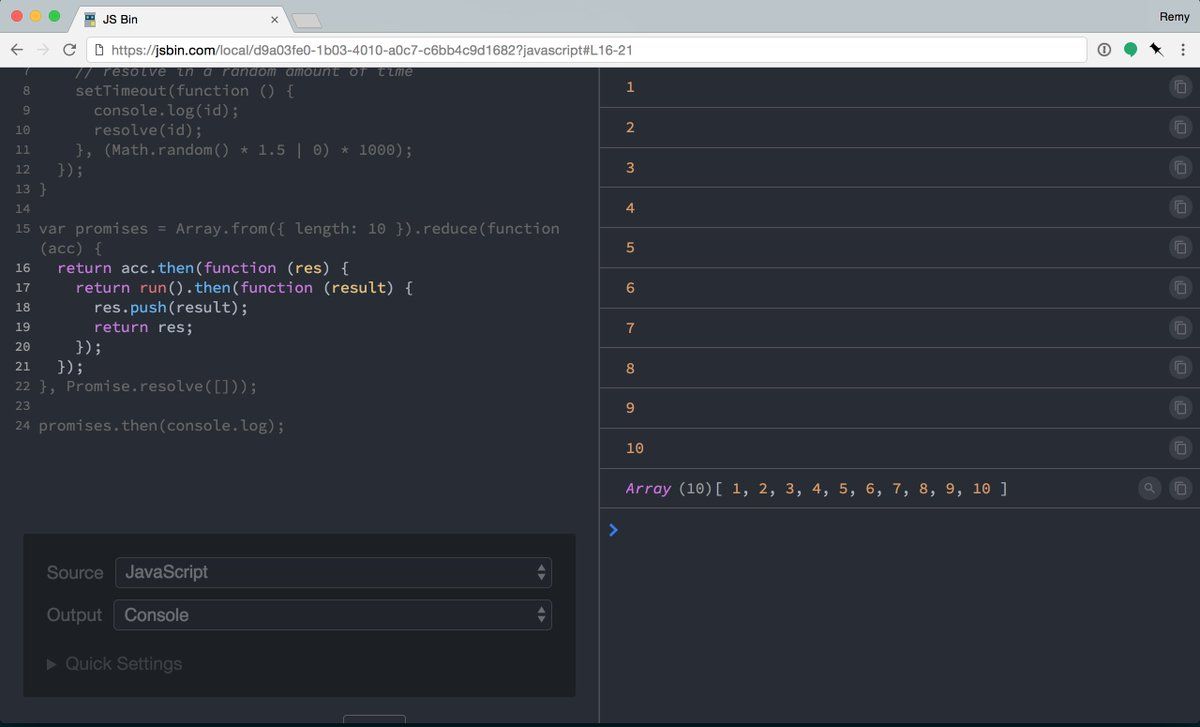
Task: Expand the Quick Settings section
Action: point(115,664)
